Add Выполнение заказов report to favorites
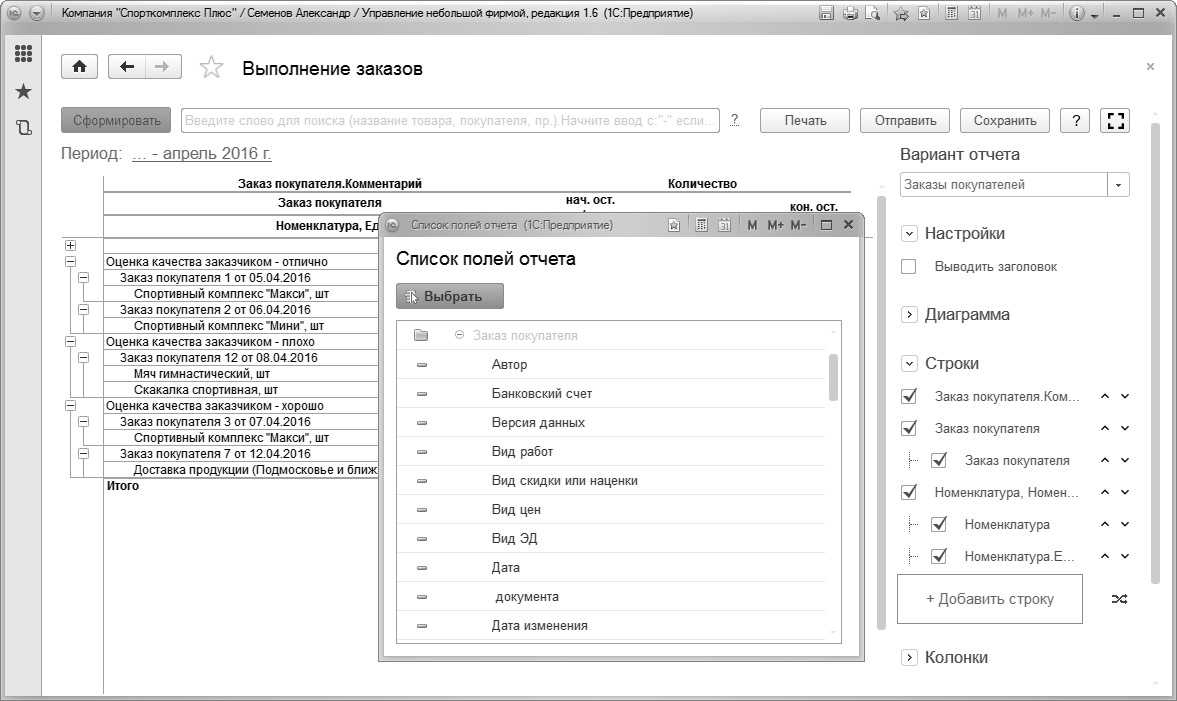1177x701 pixels. (x=211, y=68)
